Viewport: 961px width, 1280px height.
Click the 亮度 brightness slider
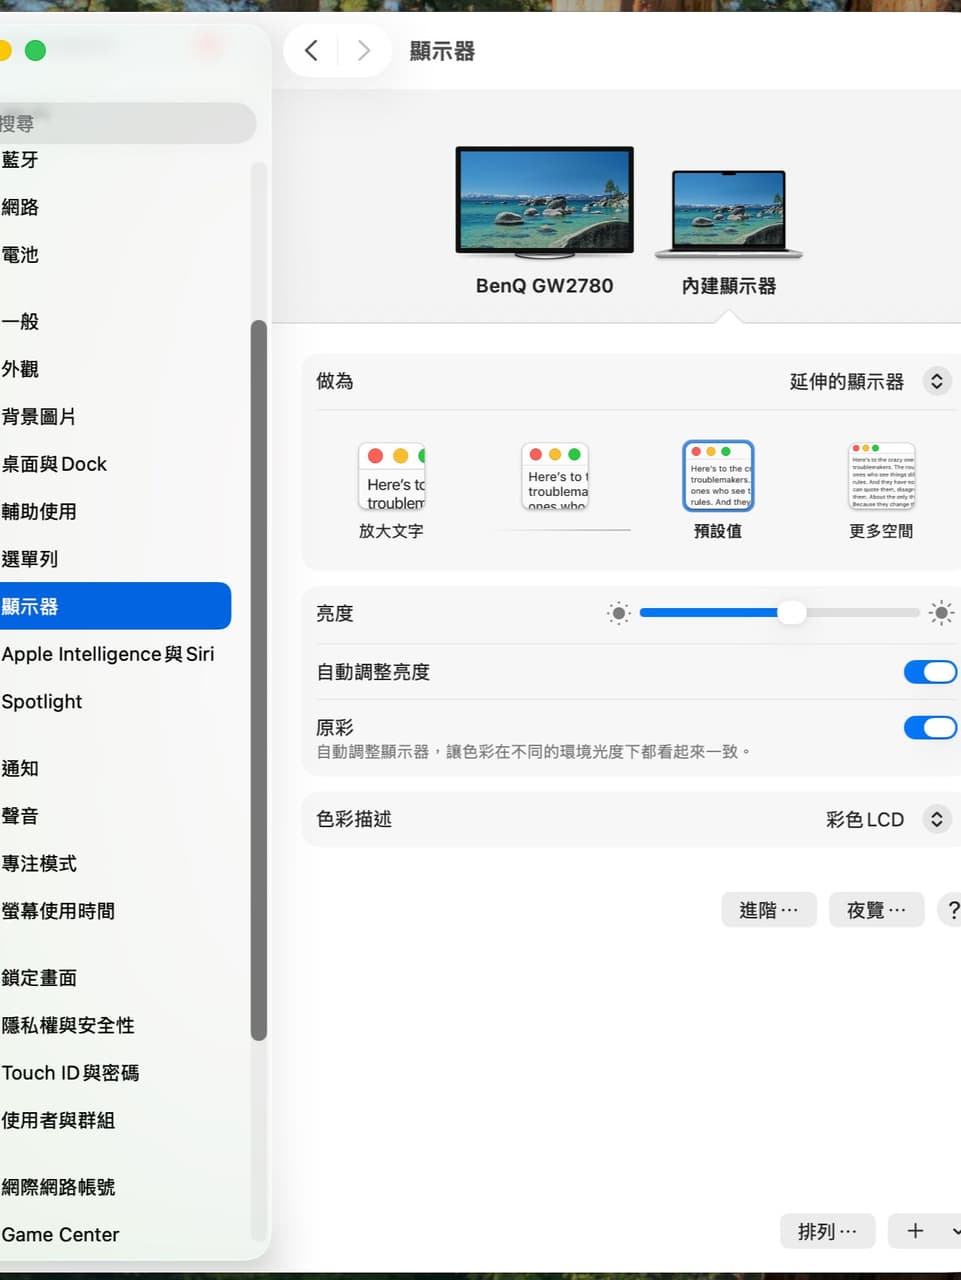coord(779,613)
